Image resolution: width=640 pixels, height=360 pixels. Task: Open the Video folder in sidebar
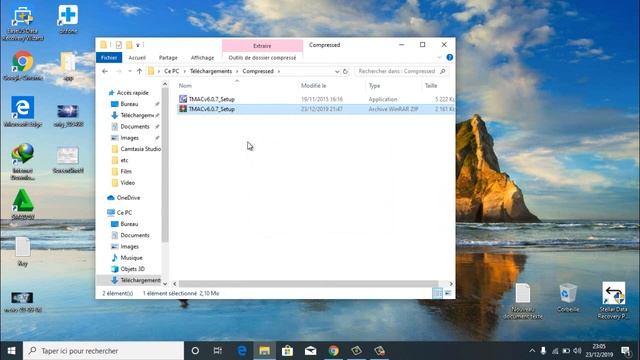pyautogui.click(x=127, y=183)
